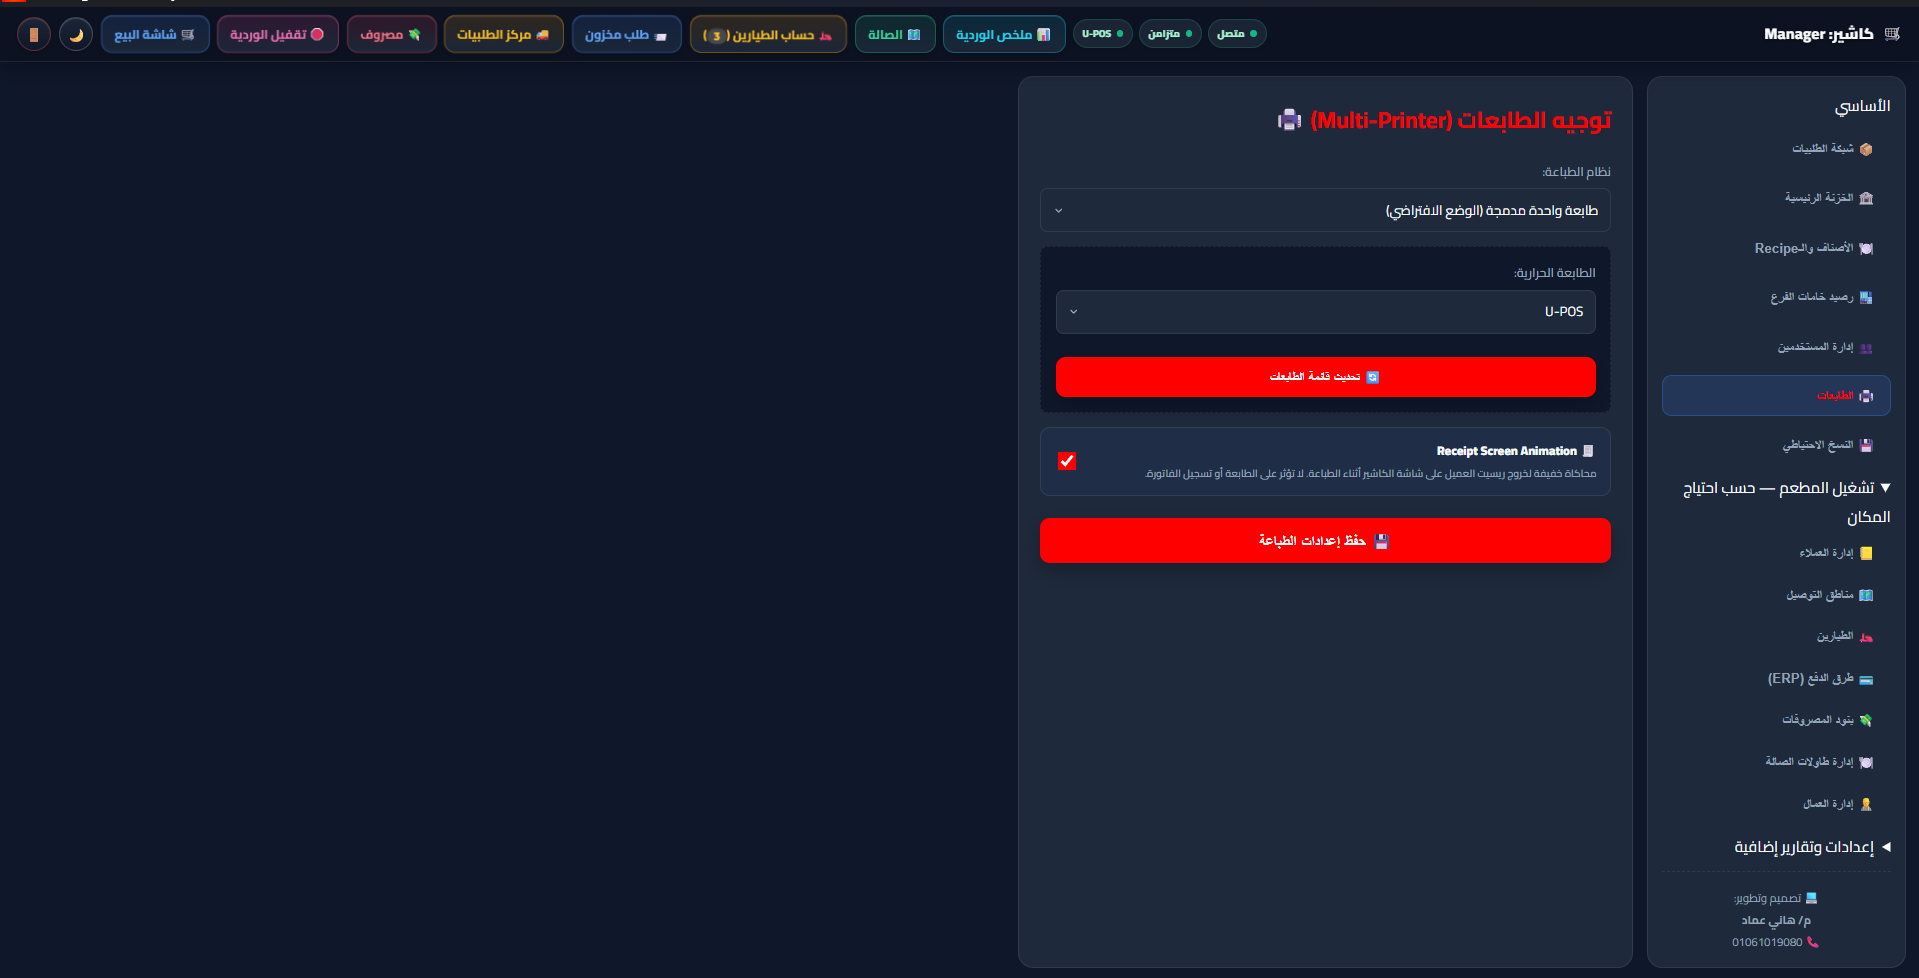Open النسخ الاحتياطي backup page
The image size is (1919, 978).
coord(1776,445)
